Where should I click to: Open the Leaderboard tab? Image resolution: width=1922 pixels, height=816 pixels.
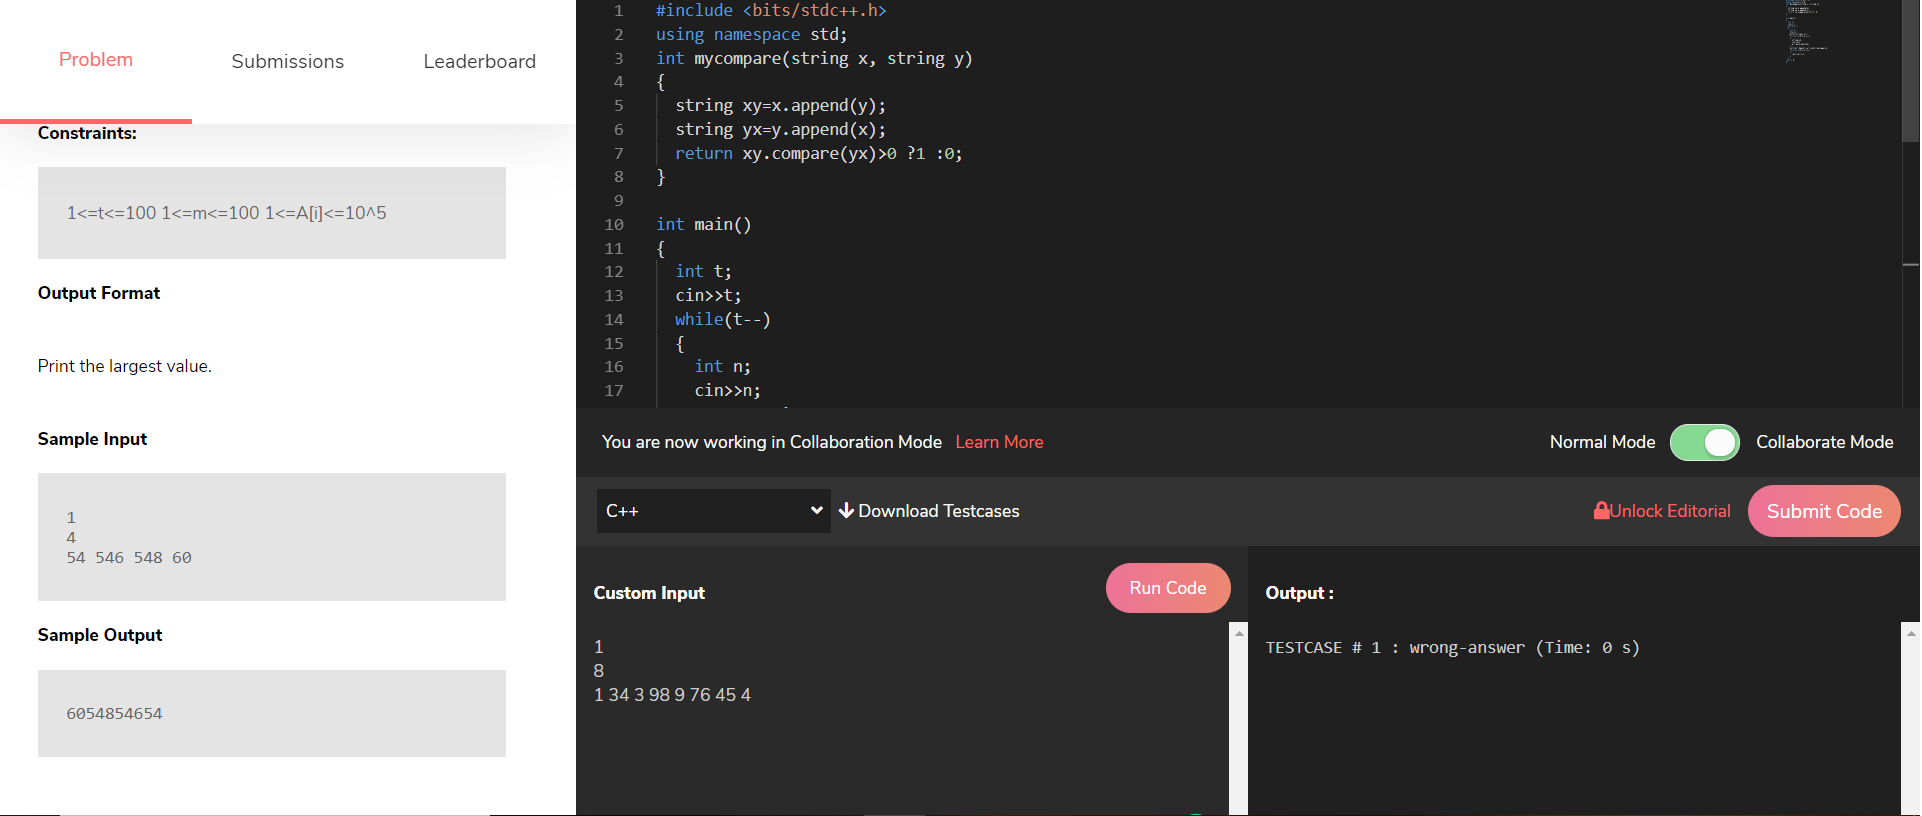(x=479, y=61)
